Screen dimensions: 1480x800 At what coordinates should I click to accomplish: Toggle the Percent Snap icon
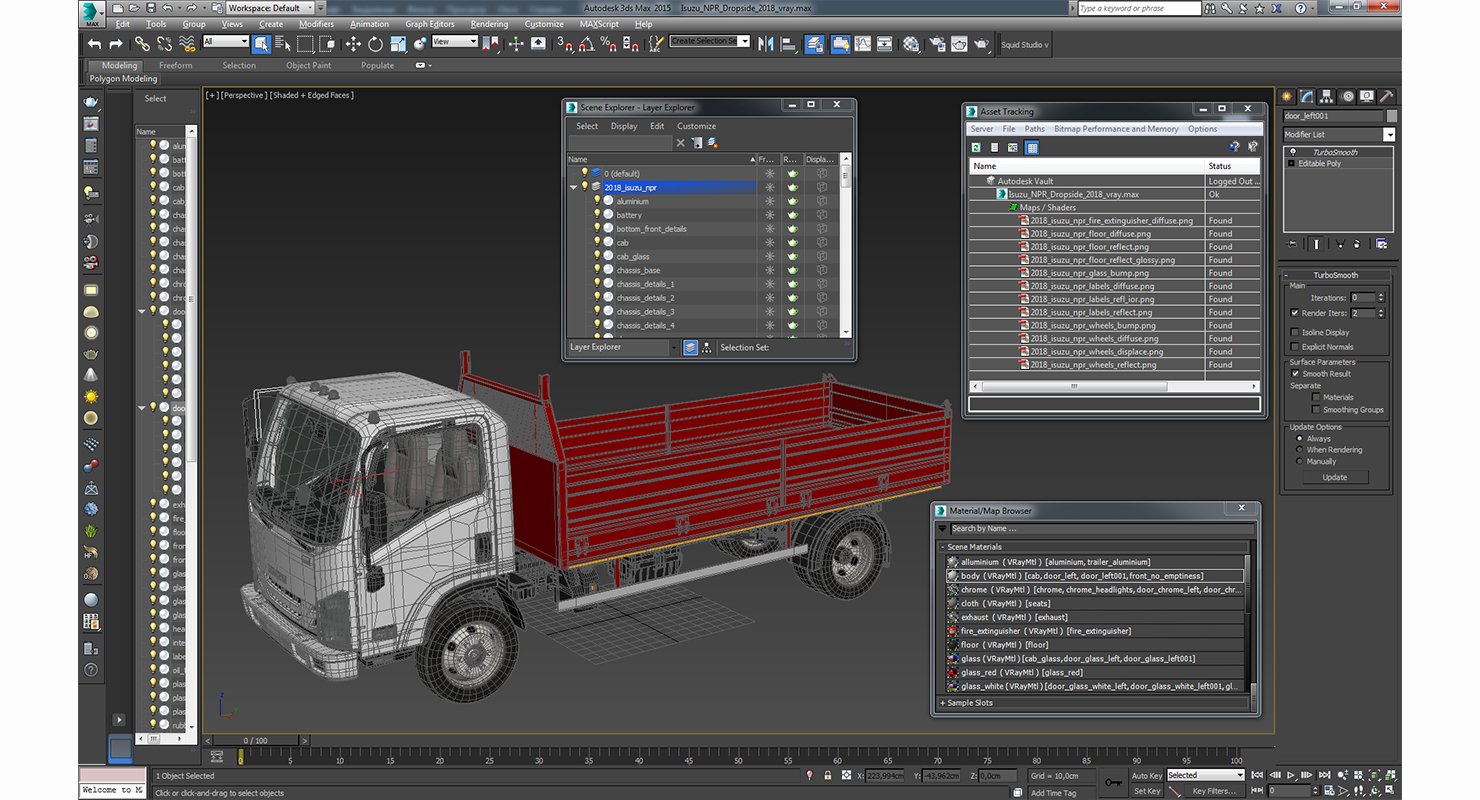click(609, 44)
